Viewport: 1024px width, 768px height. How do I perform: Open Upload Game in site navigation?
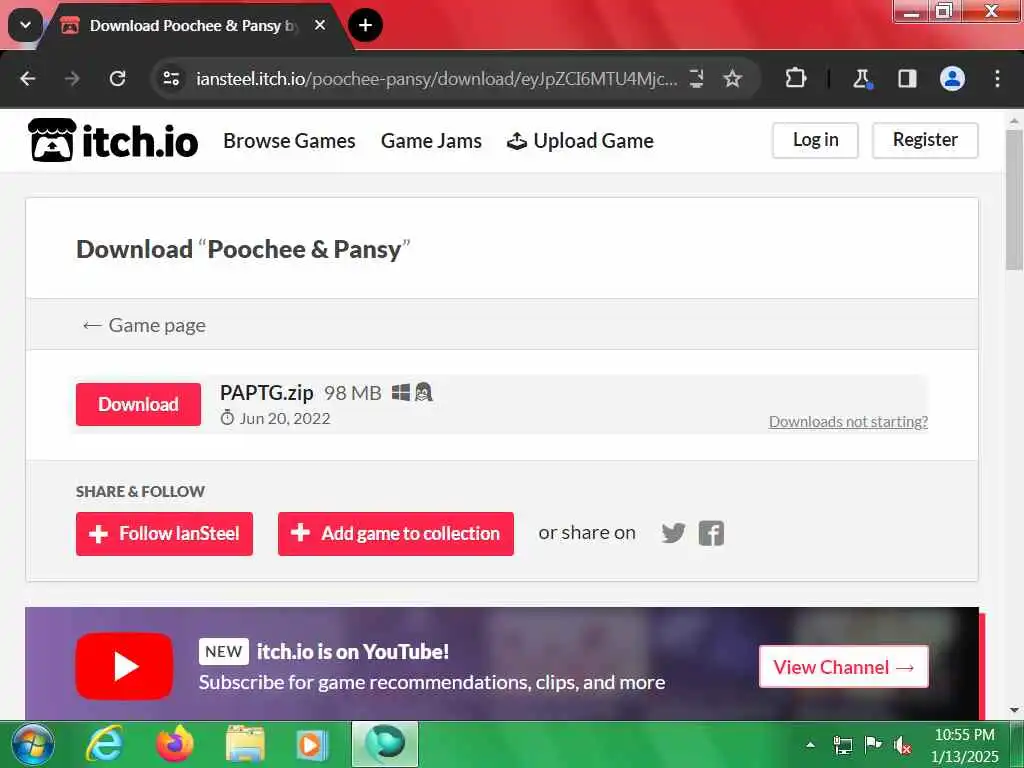[x=580, y=140]
